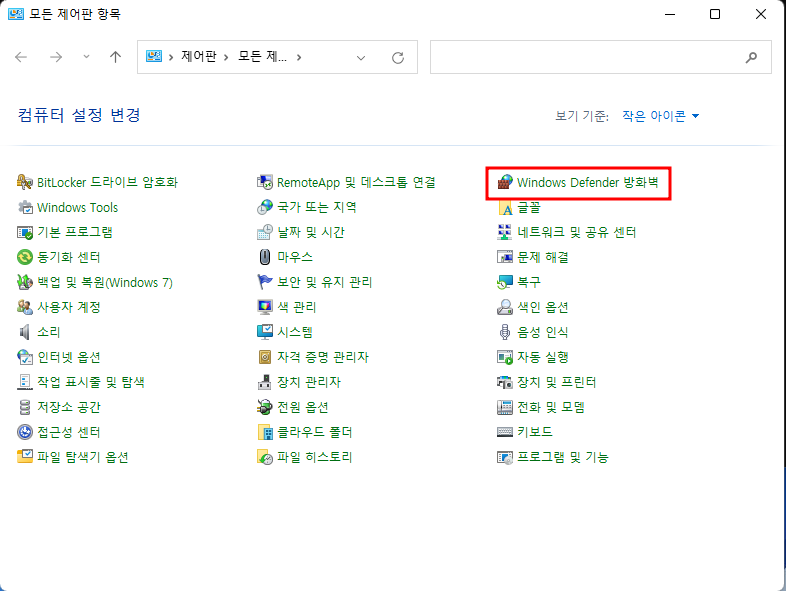Open 네트워크 및 공유 센터 icon

(505, 232)
